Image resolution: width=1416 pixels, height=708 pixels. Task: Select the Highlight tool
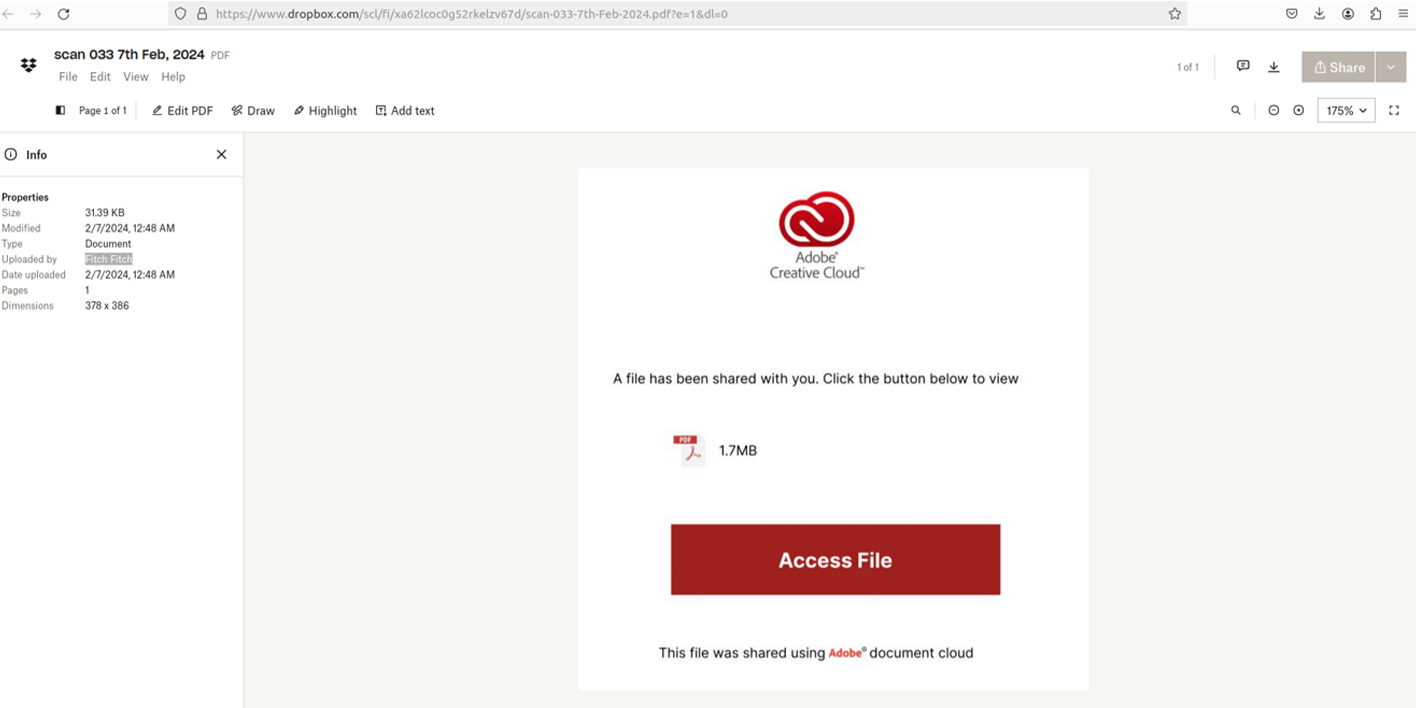[x=325, y=111]
